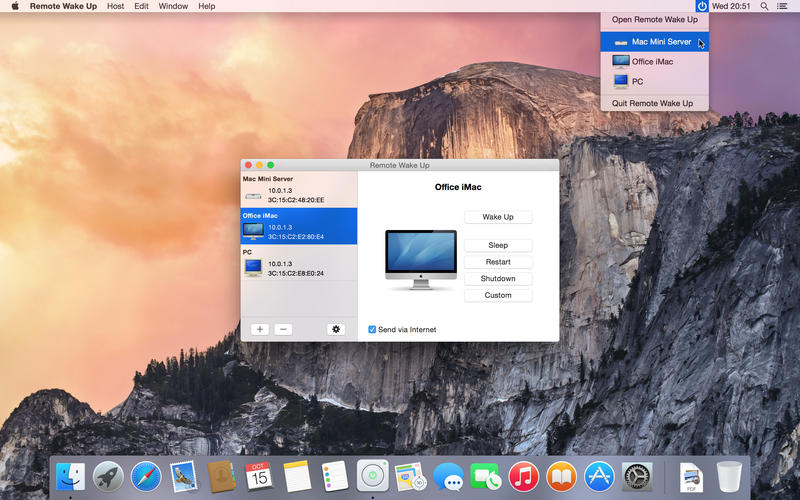This screenshot has width=800, height=500.
Task: Choose Office iMac from status menu dropdown
Action: click(x=651, y=62)
